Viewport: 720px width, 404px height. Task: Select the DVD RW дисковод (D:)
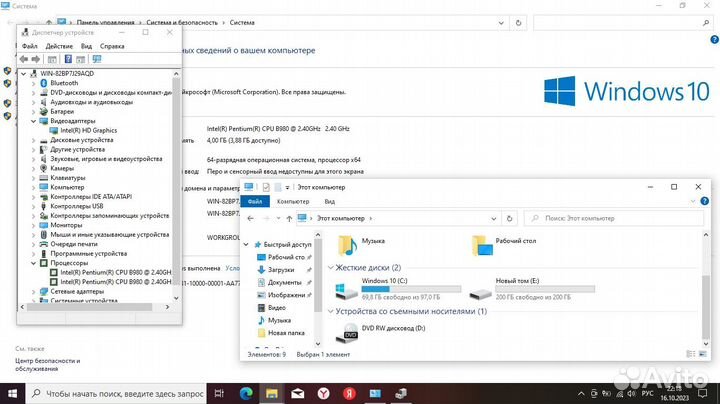point(381,332)
